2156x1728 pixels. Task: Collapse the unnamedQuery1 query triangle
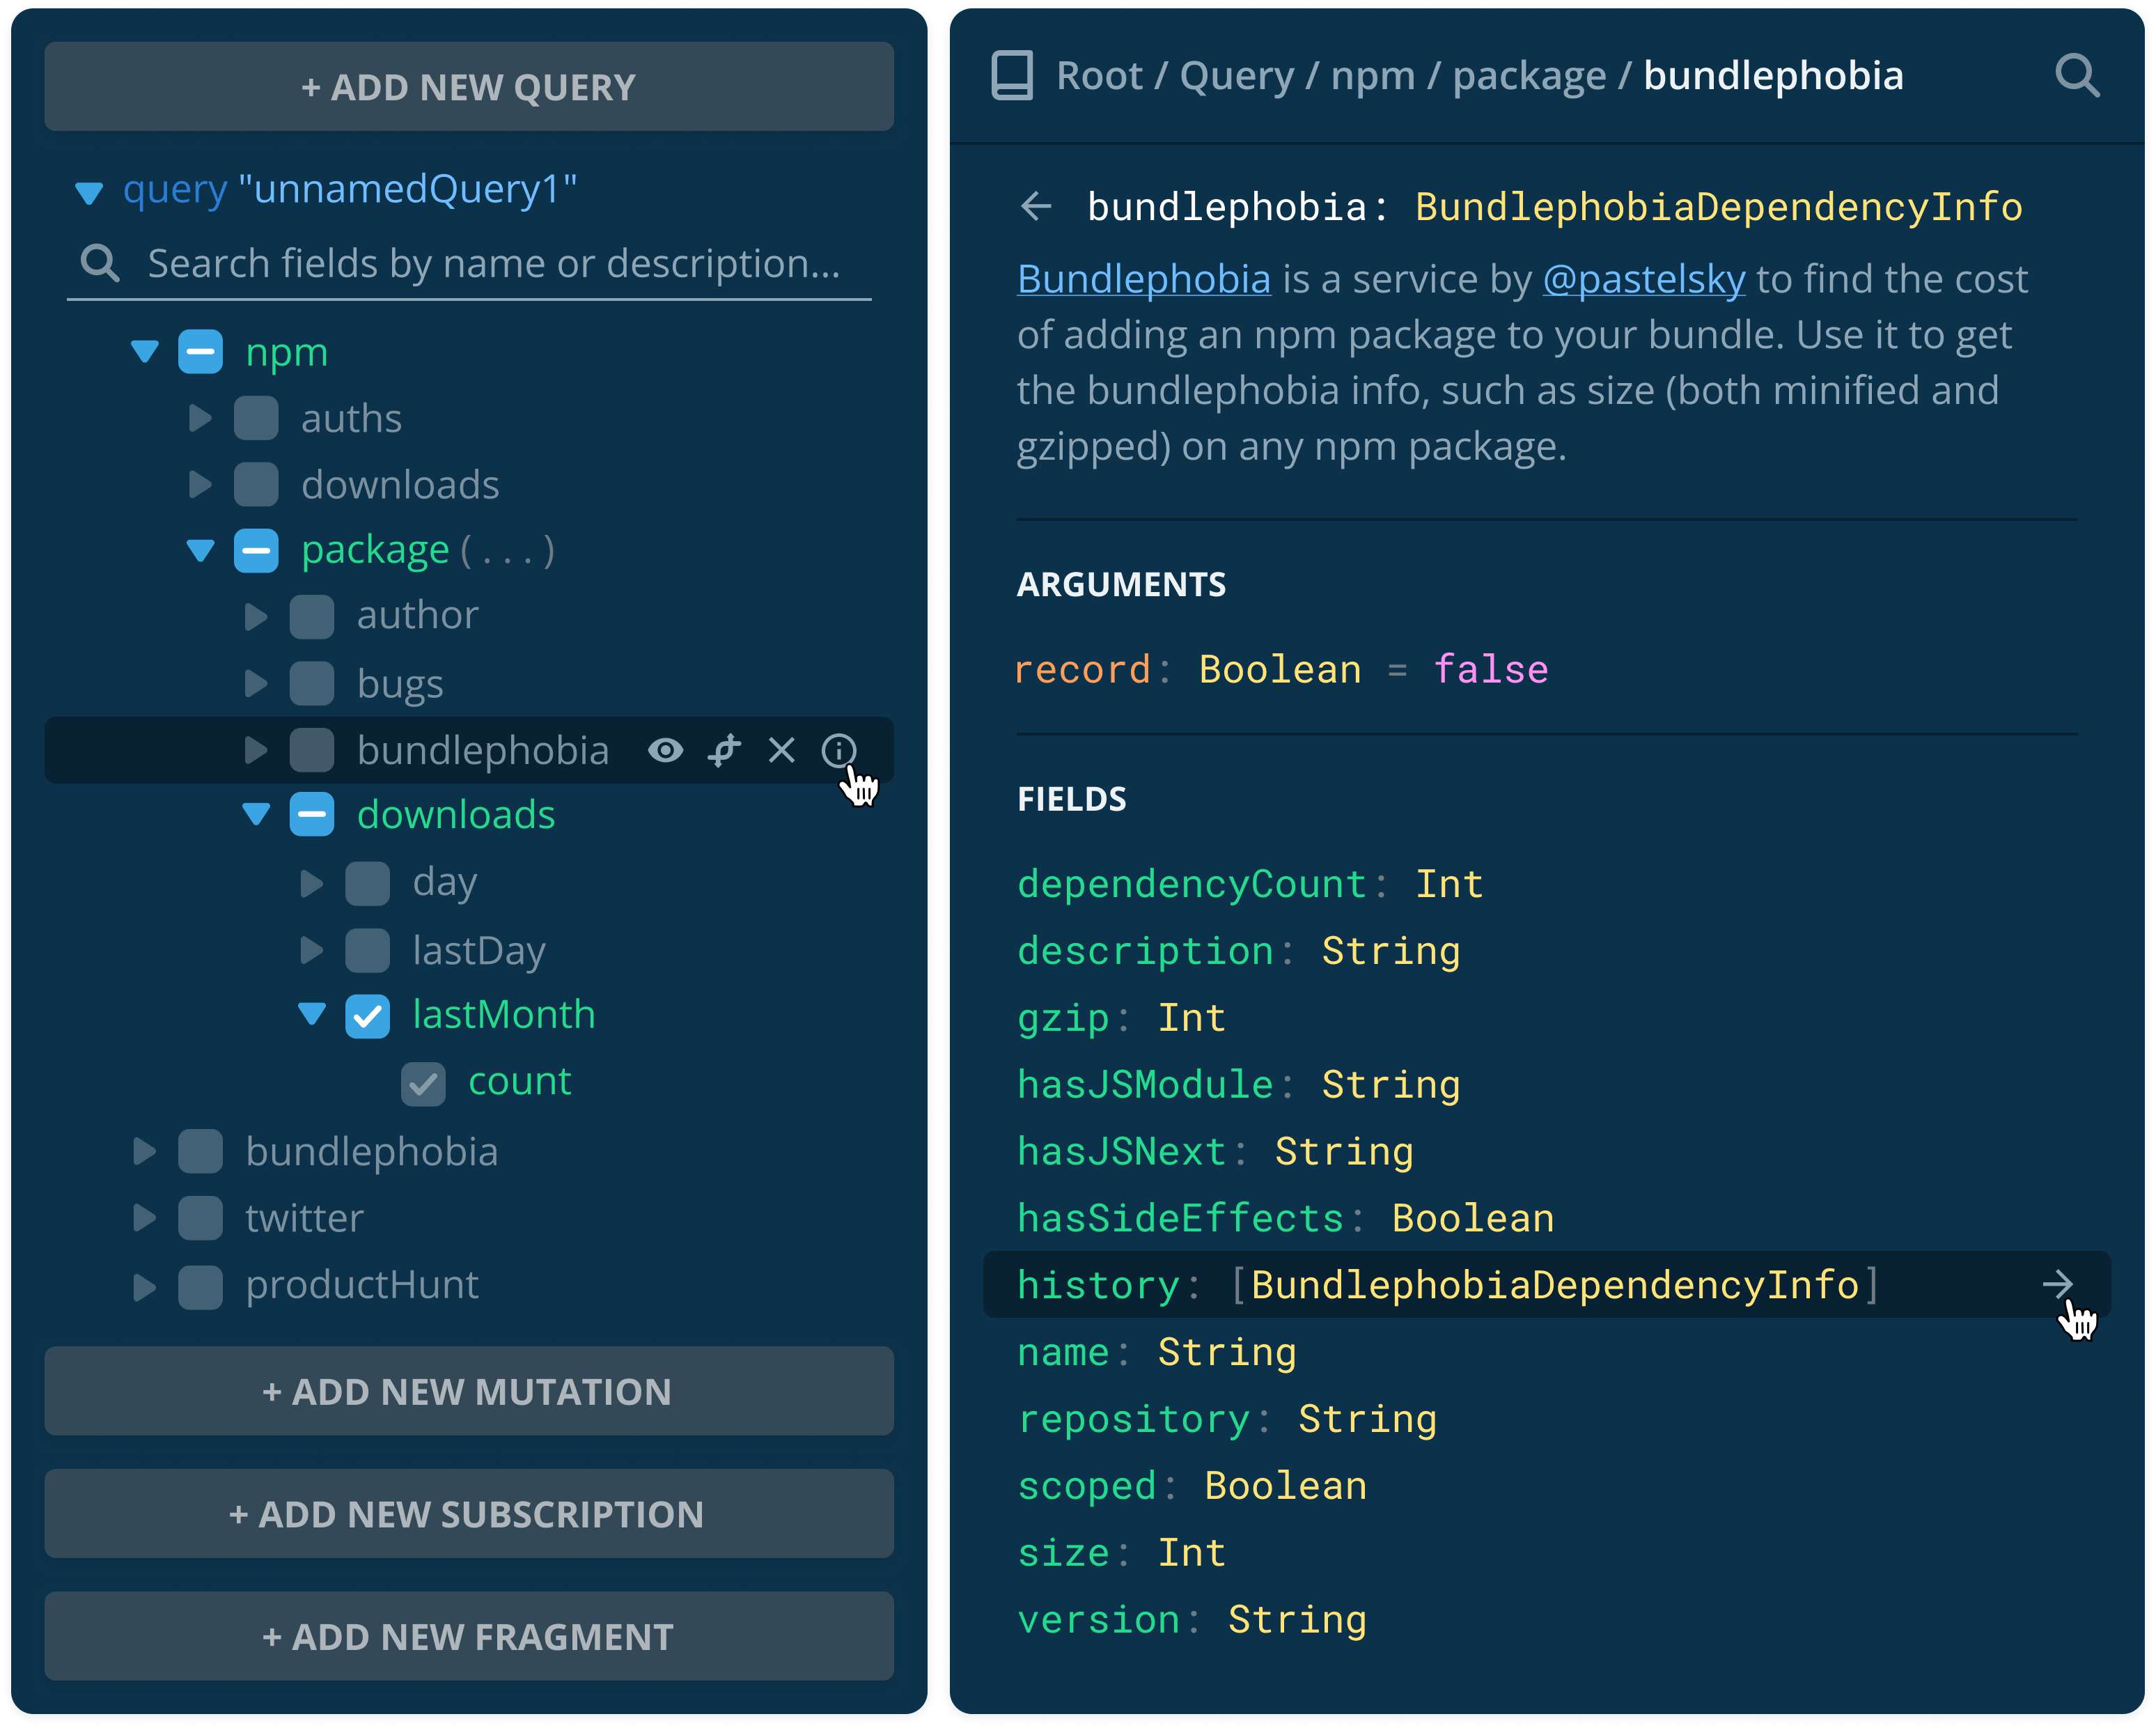pos(89,192)
